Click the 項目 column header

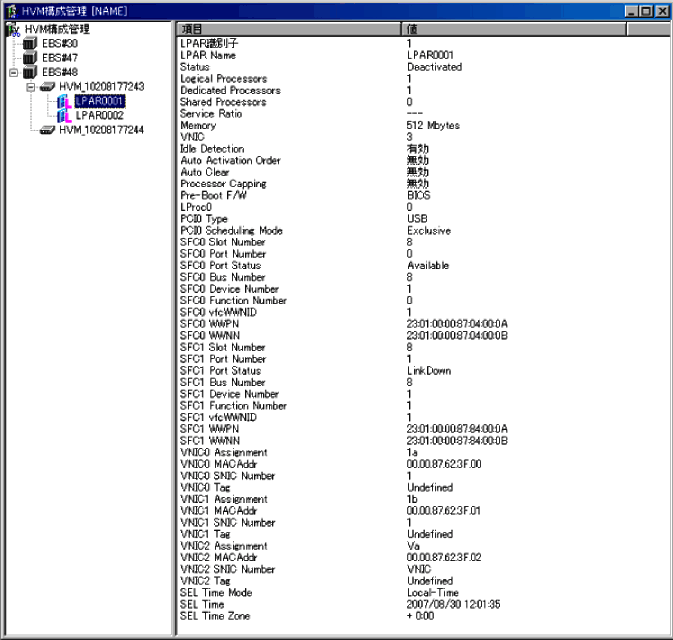289,29
